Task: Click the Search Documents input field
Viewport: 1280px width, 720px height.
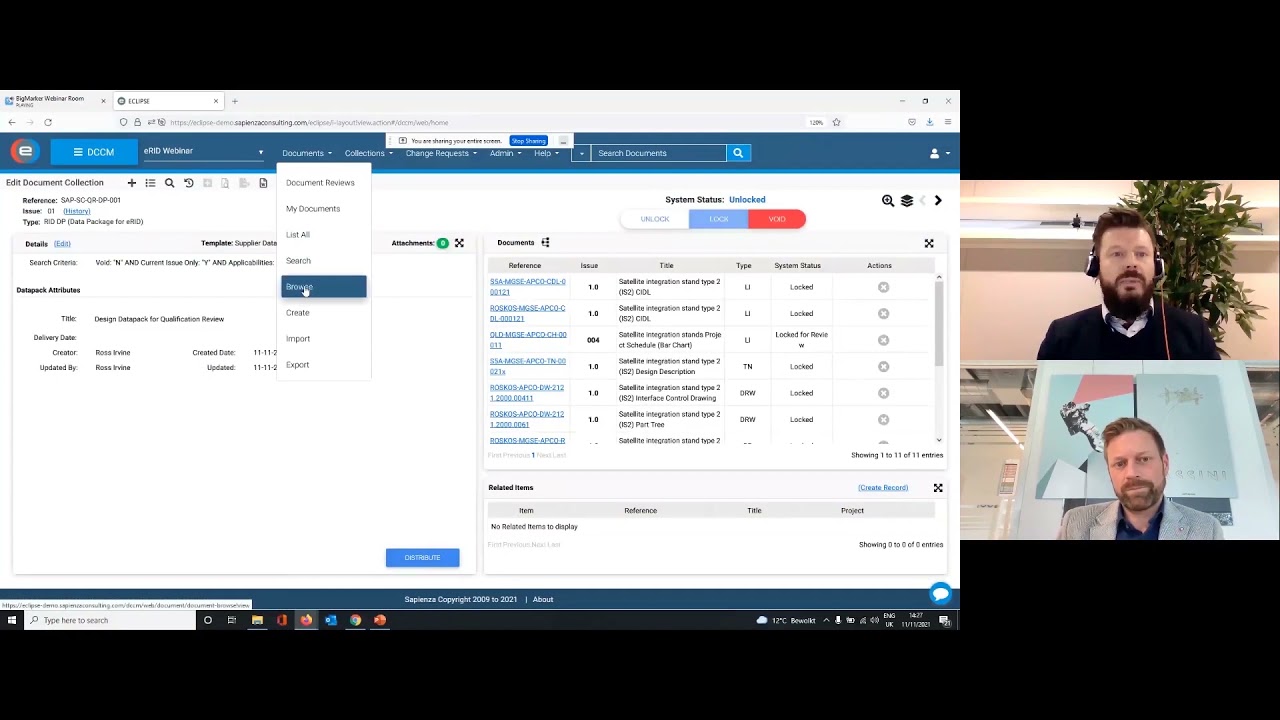Action: 659,153
